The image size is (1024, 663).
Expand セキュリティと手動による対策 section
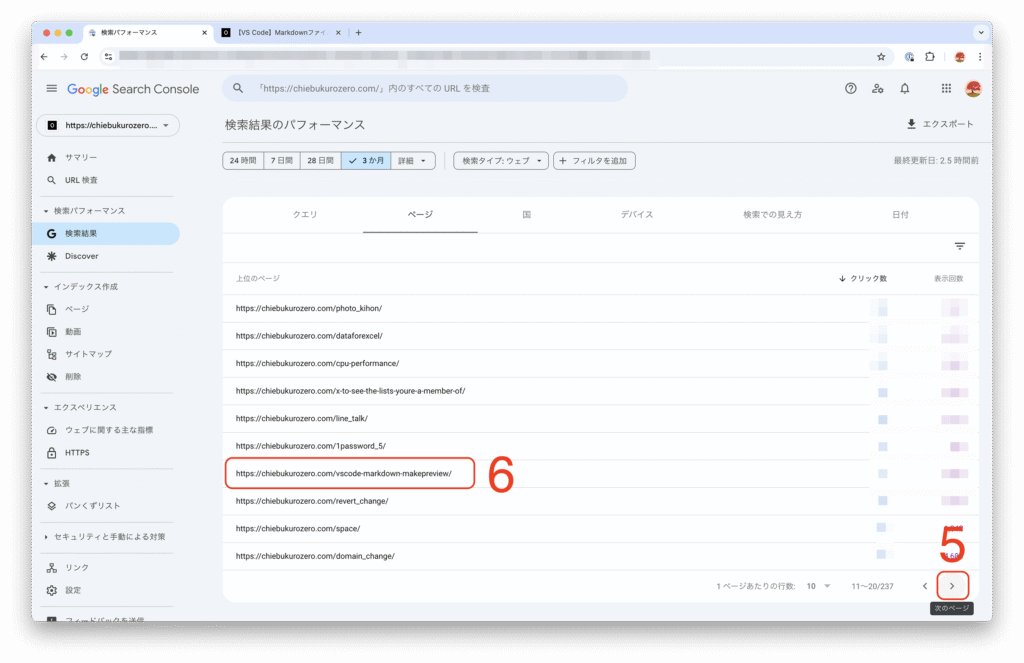click(x=104, y=537)
